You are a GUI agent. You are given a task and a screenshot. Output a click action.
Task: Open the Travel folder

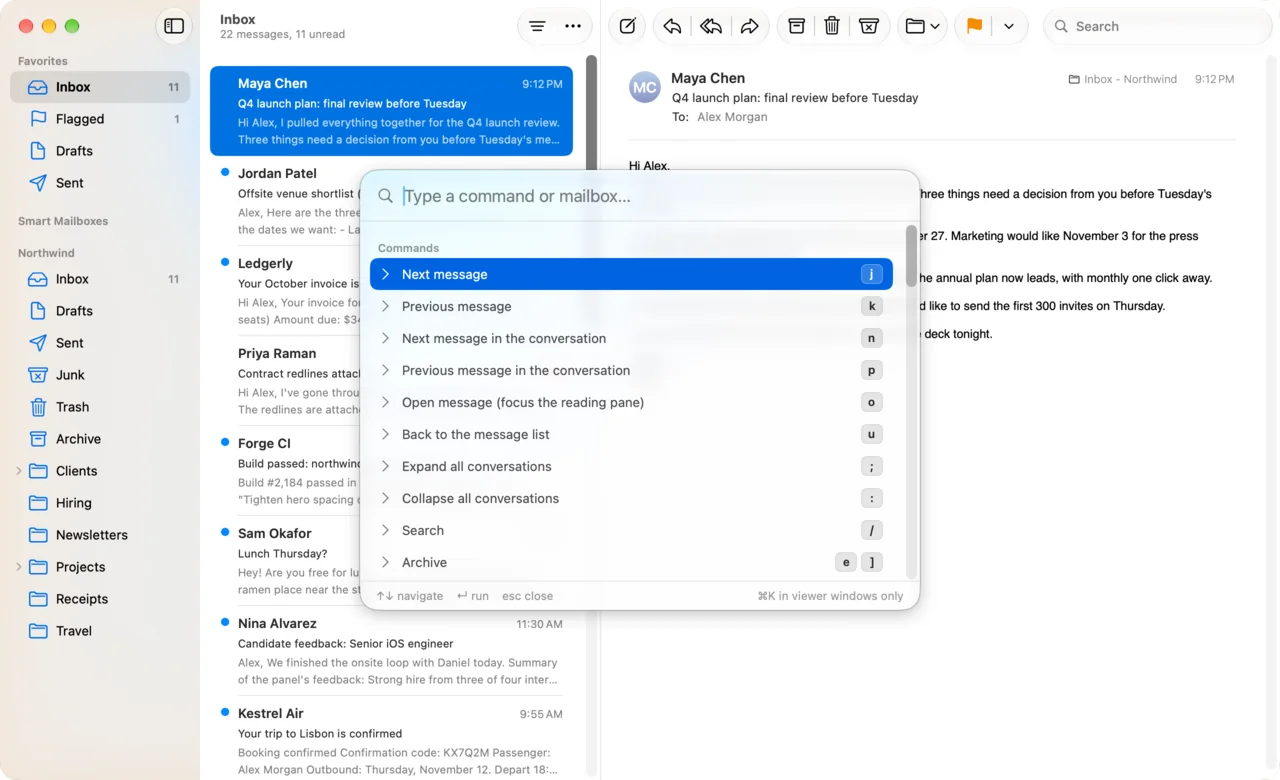click(100, 631)
